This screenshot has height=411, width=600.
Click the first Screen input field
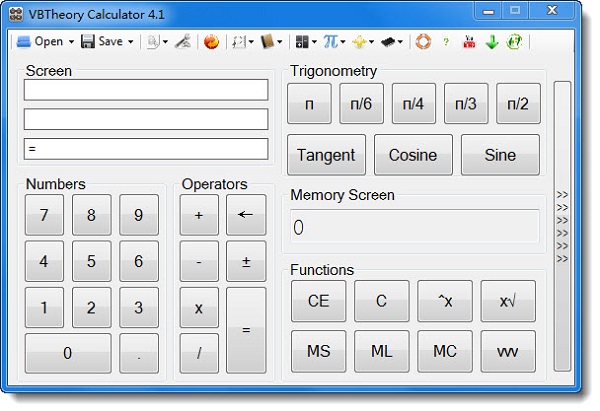click(146, 90)
